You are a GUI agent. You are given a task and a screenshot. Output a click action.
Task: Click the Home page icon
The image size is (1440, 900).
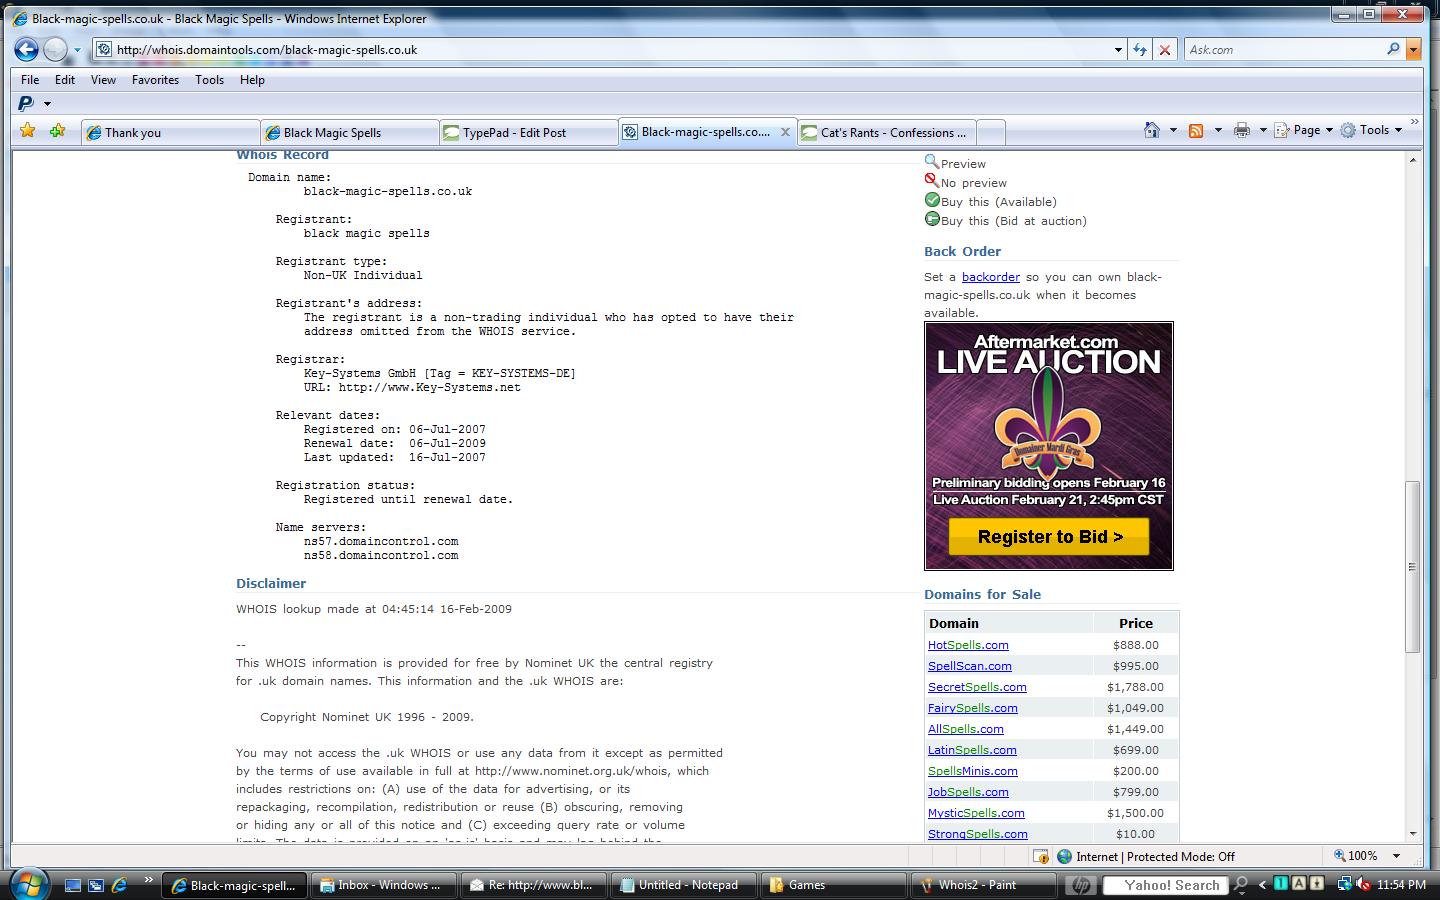[x=1152, y=130]
